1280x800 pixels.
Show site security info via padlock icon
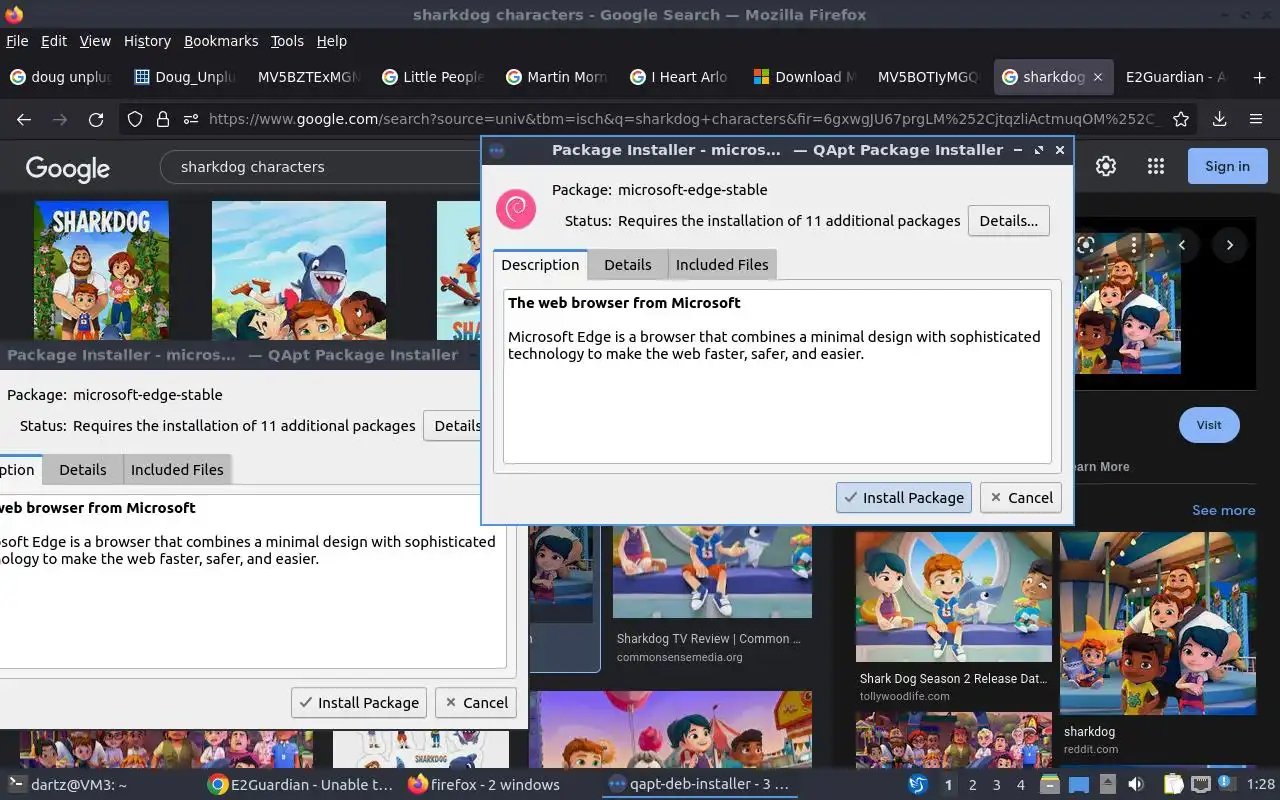click(x=163, y=119)
